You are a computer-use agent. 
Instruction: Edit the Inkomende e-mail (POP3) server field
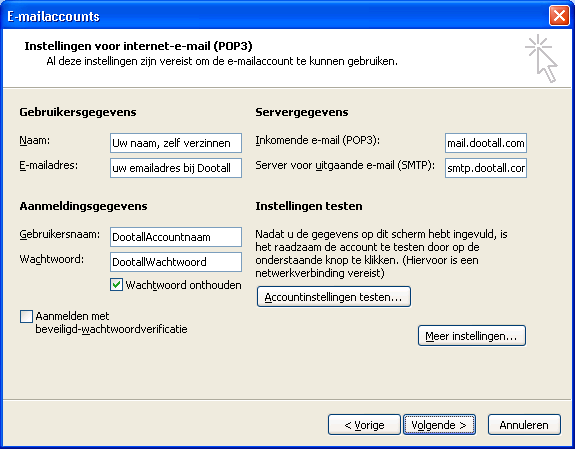tap(486, 143)
